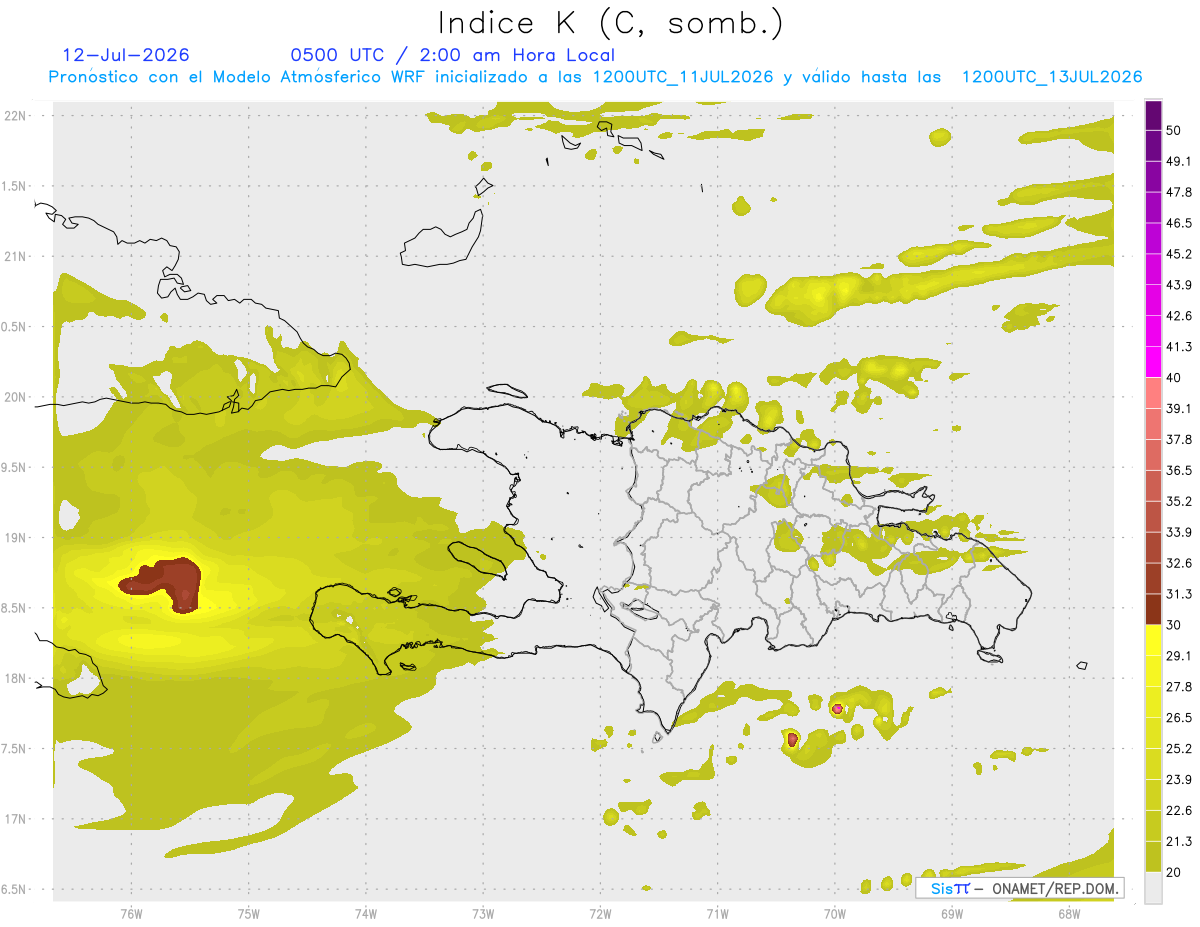This screenshot has height=927, width=1200.
Task: Click the "71W" longitude label
Action: (x=717, y=913)
